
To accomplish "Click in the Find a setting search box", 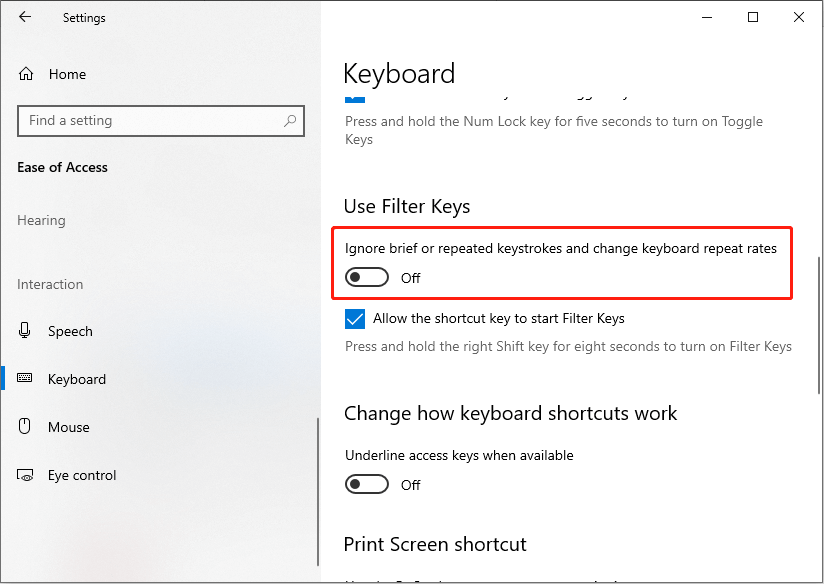I will pyautogui.click(x=161, y=121).
